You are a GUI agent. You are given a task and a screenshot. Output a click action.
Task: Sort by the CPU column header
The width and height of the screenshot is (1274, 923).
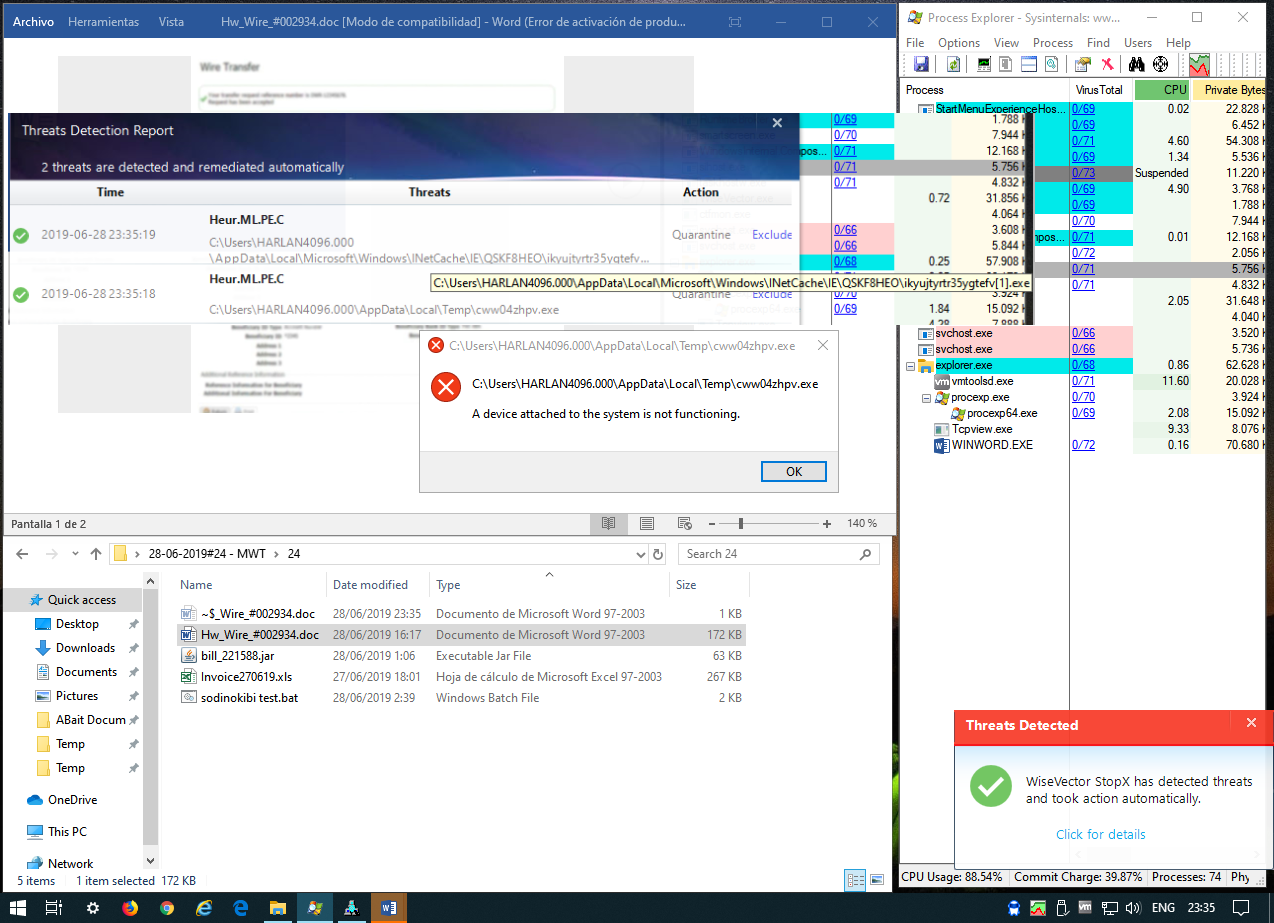[1163, 90]
